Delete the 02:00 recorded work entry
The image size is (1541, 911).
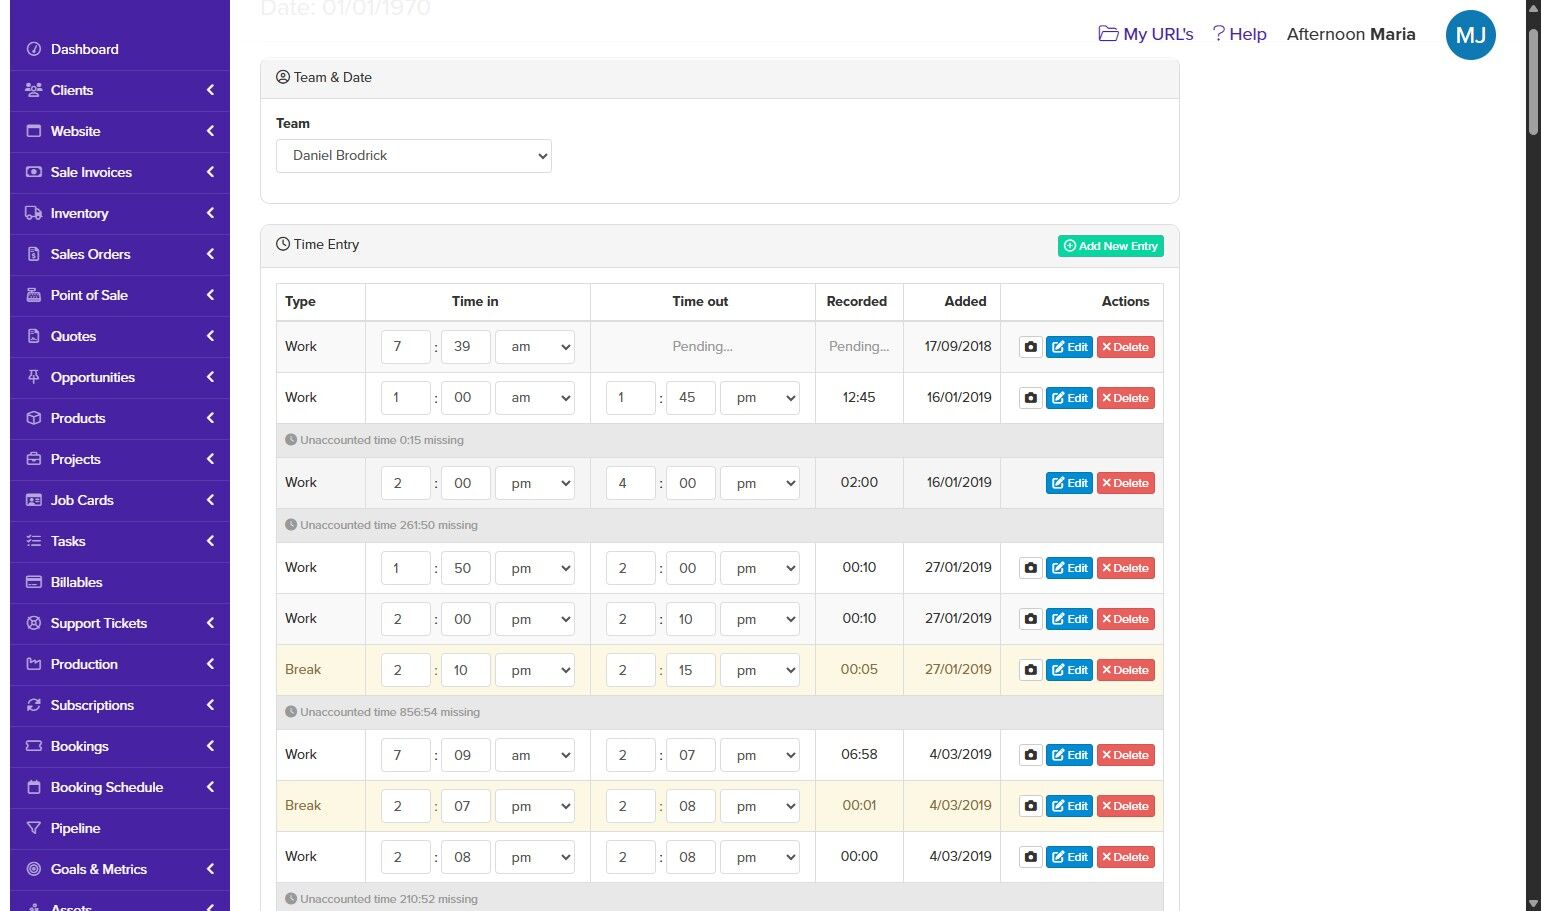point(1125,483)
